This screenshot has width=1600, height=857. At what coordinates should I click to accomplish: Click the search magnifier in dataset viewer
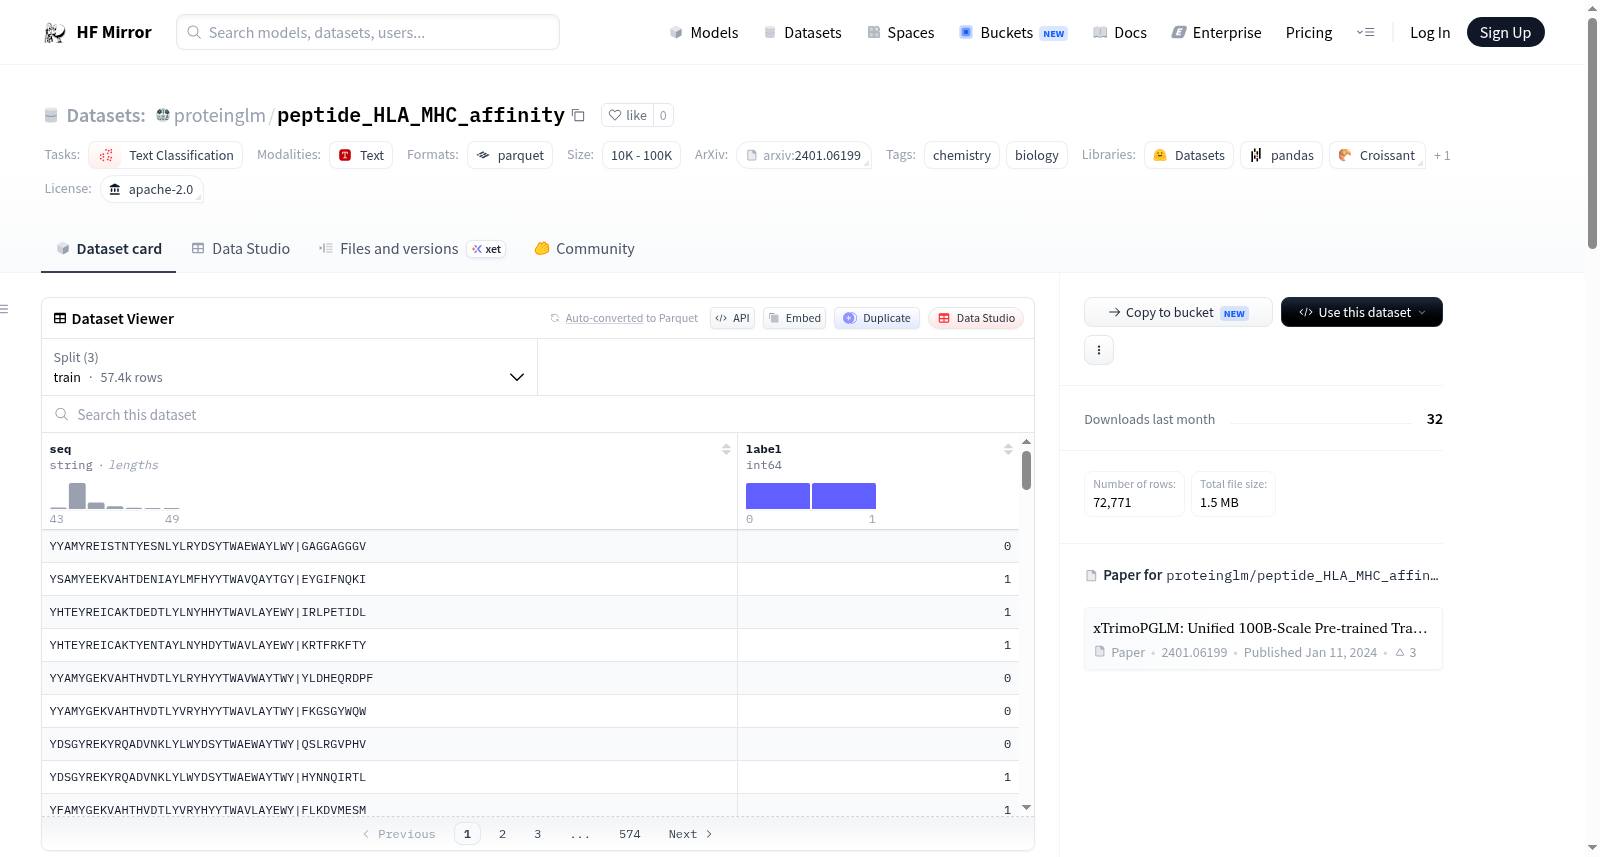pyautogui.click(x=62, y=415)
